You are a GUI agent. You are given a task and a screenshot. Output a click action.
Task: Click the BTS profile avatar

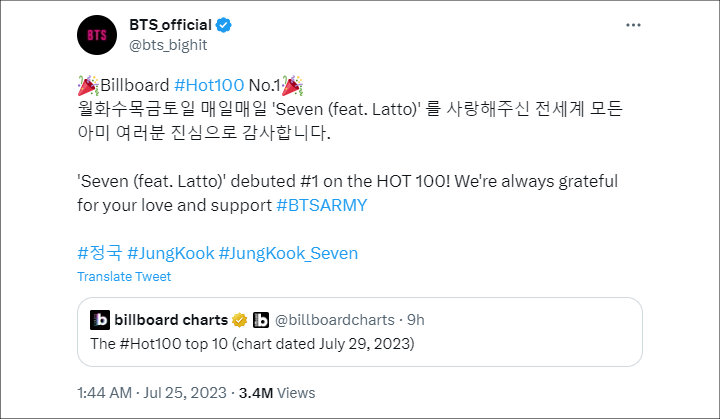point(97,35)
